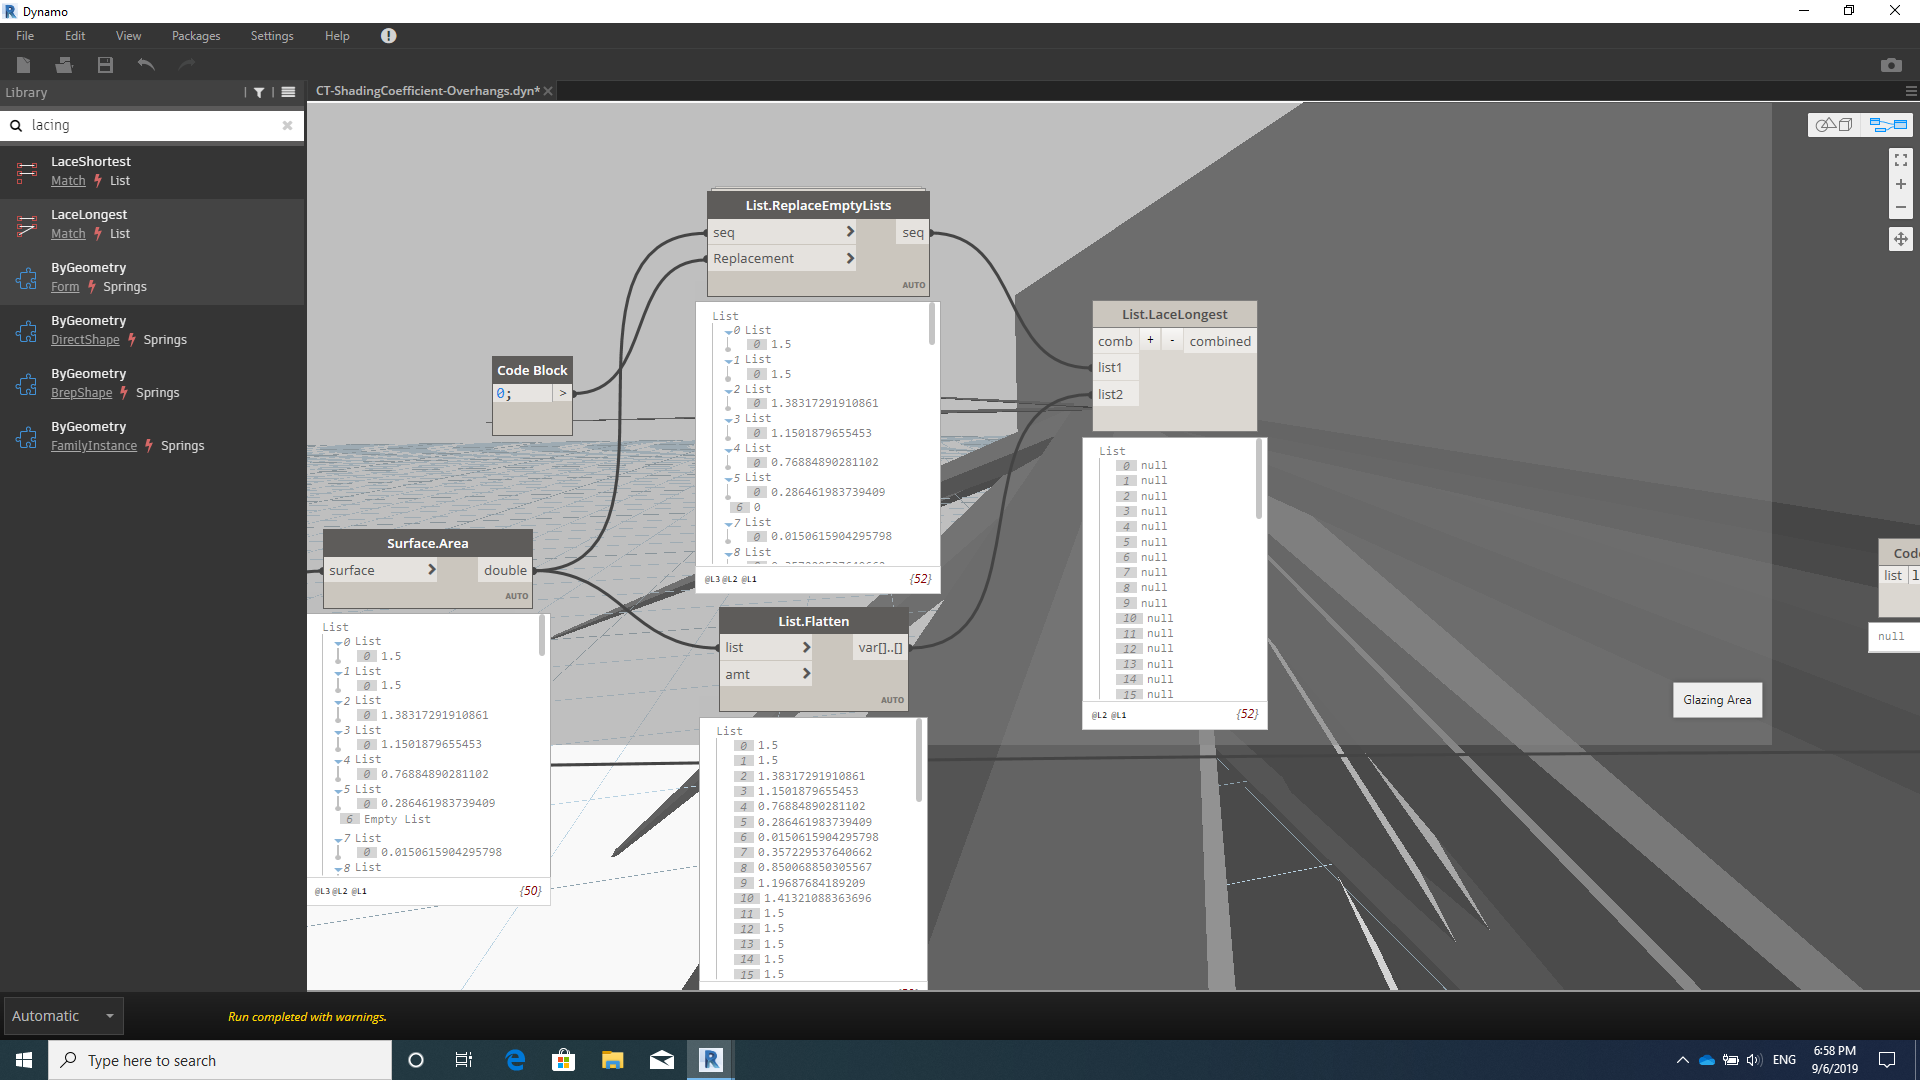The image size is (1920, 1080).
Task: Click the FamilyInstance category link
Action: pyautogui.click(x=94, y=446)
